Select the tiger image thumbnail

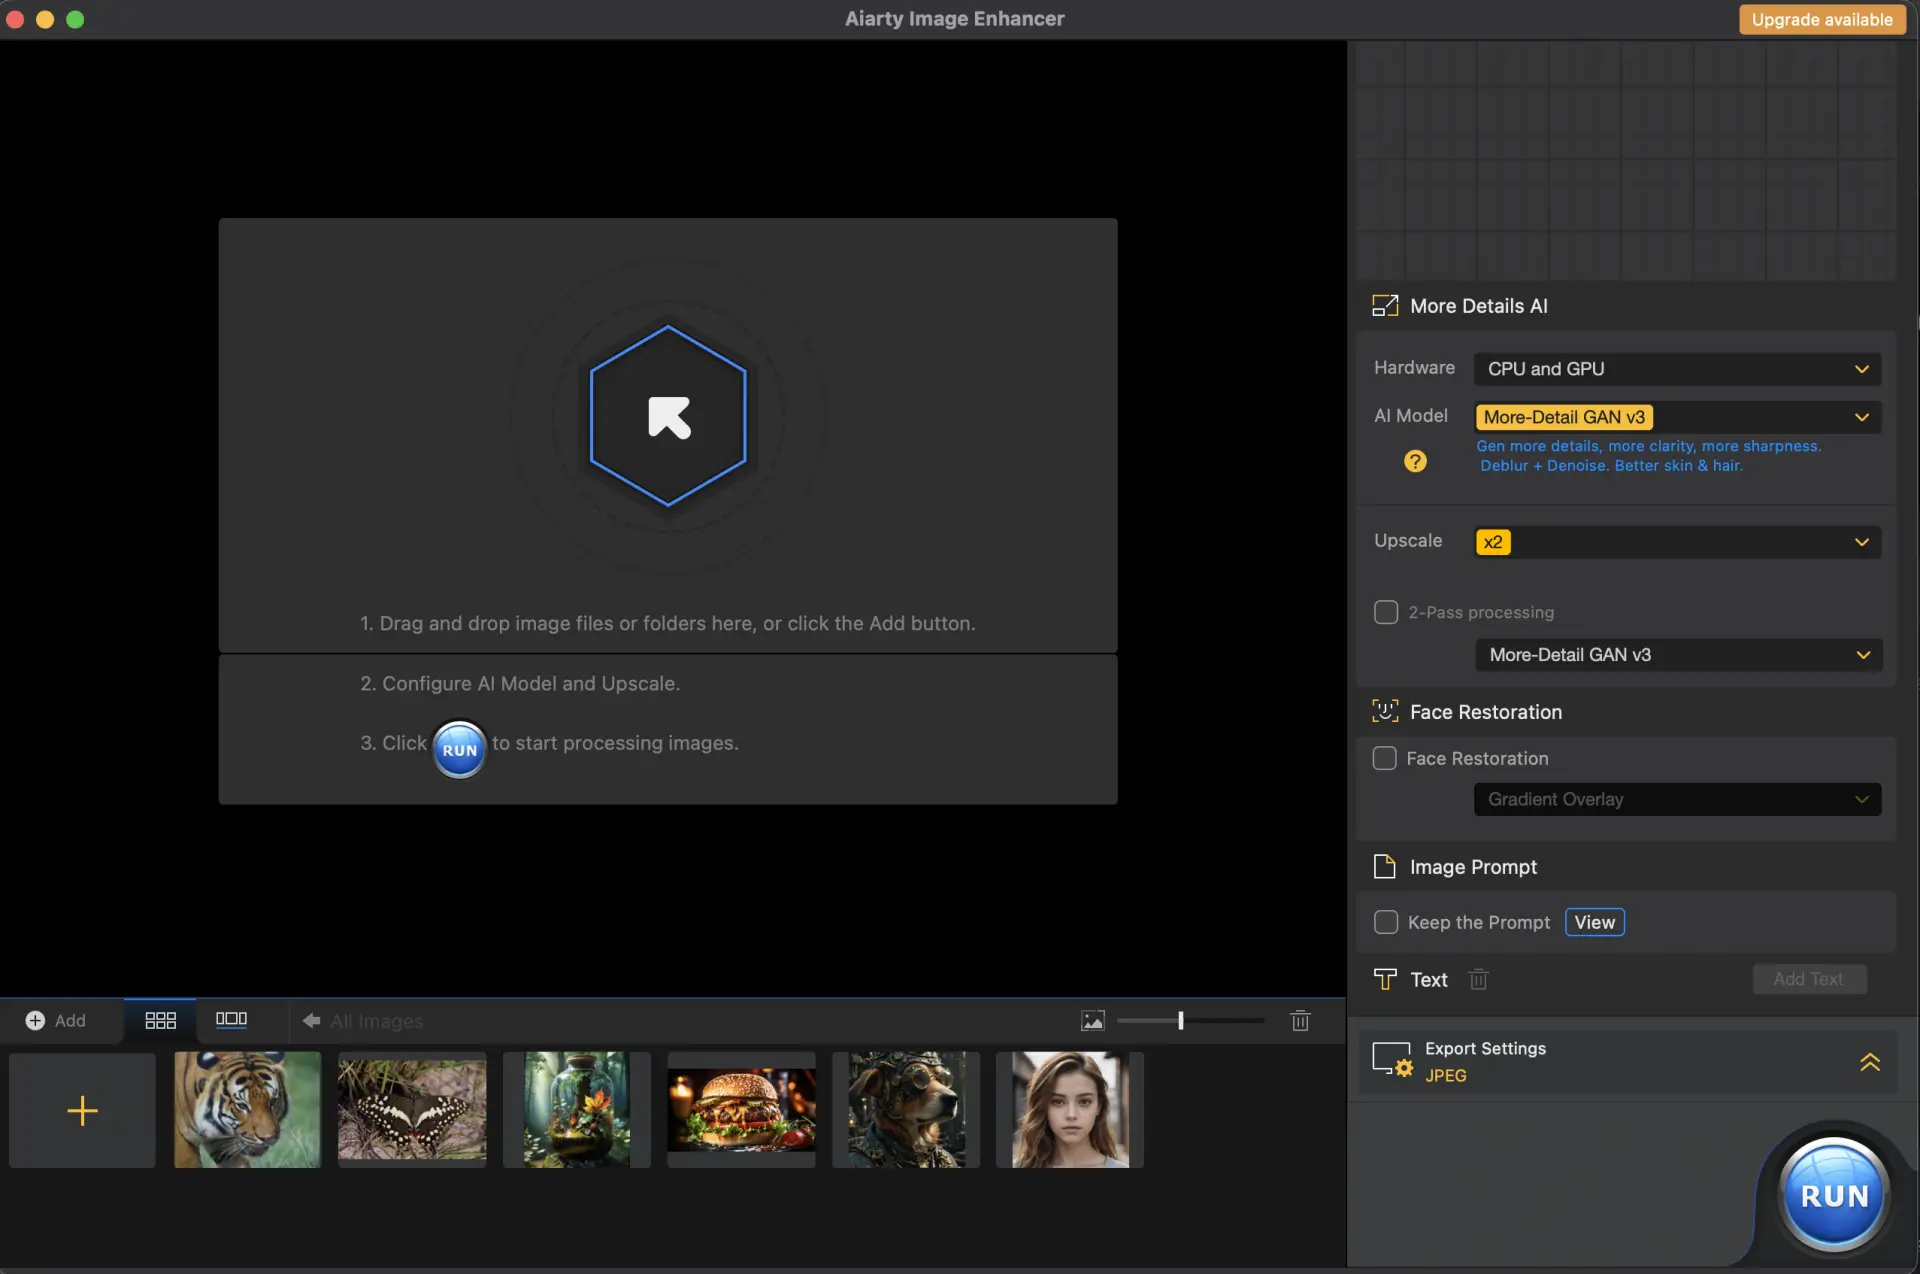[x=247, y=1109]
